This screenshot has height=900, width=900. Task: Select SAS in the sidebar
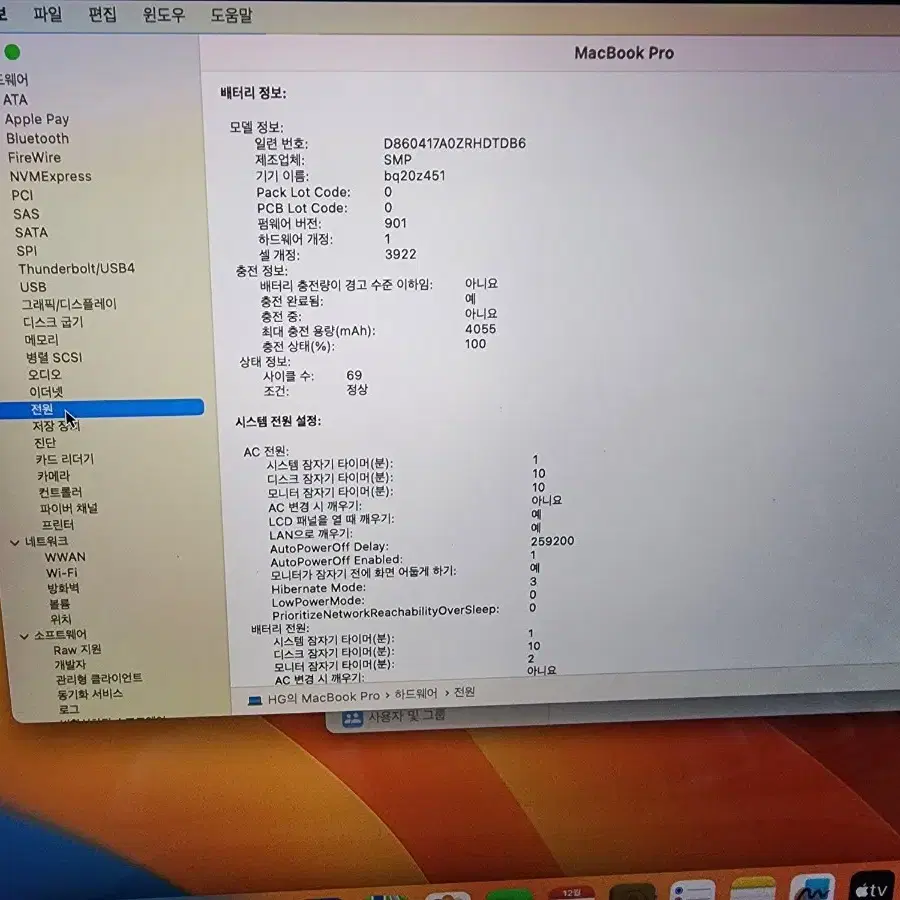pyautogui.click(x=26, y=214)
